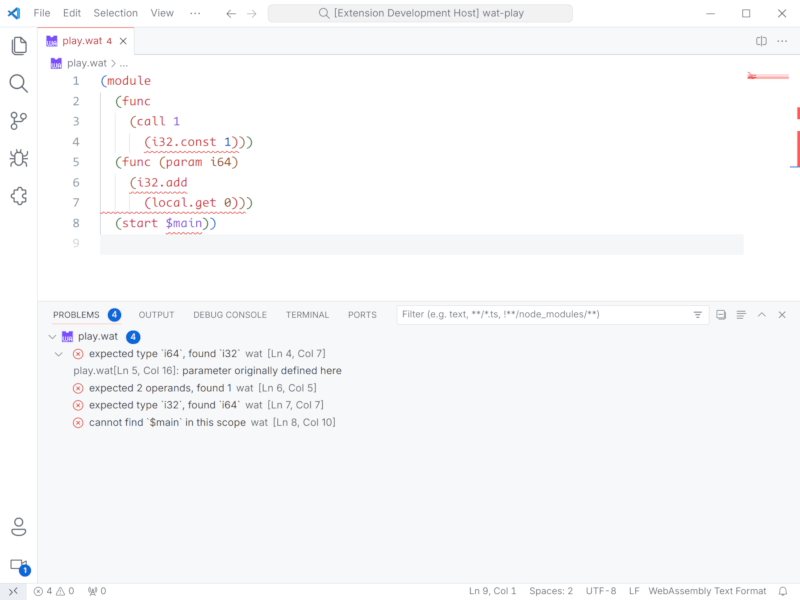The width and height of the screenshot is (800, 600).
Task: Toggle maximized panel size with chevron up
Action: point(762,315)
